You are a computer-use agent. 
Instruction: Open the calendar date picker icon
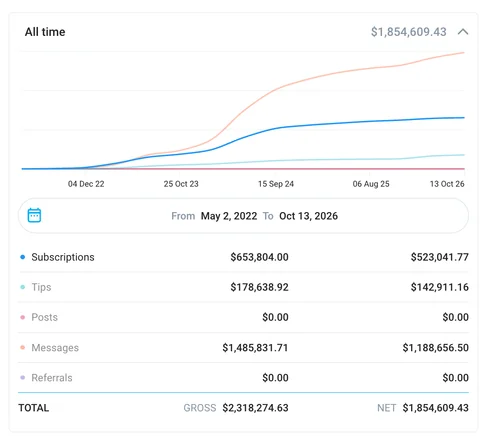34,215
